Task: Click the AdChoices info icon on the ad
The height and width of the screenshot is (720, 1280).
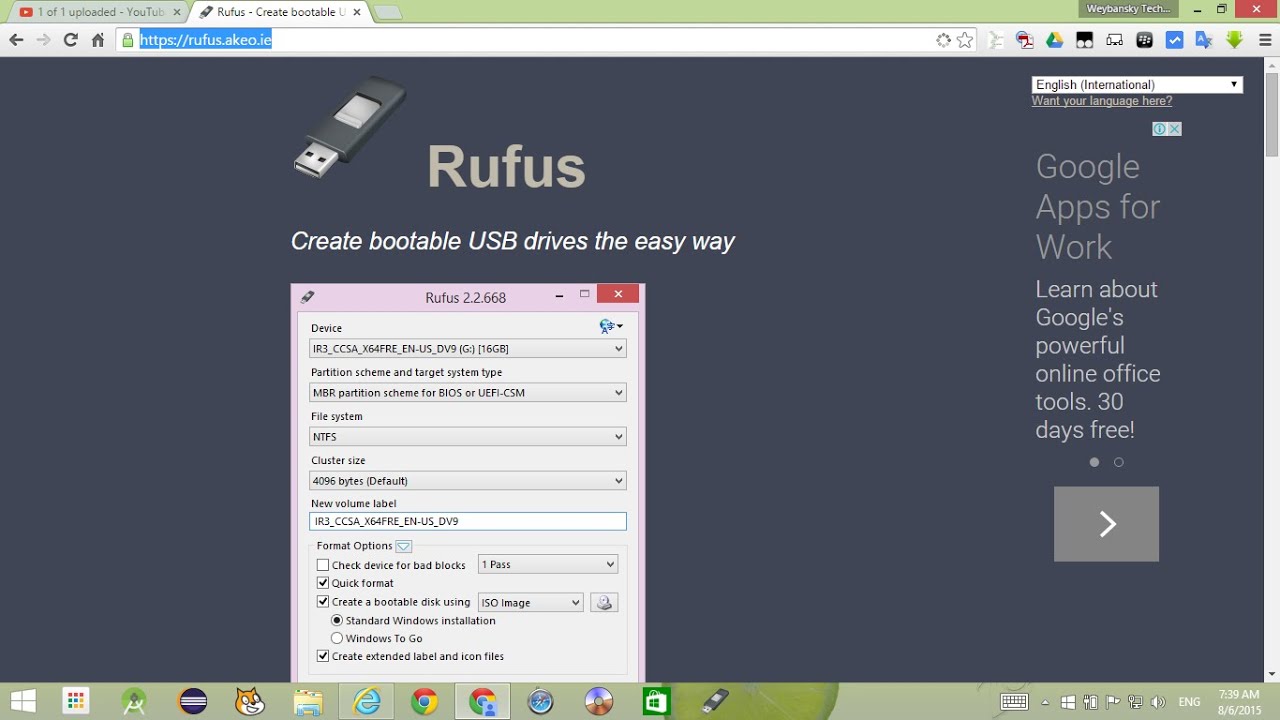Action: tap(1159, 129)
